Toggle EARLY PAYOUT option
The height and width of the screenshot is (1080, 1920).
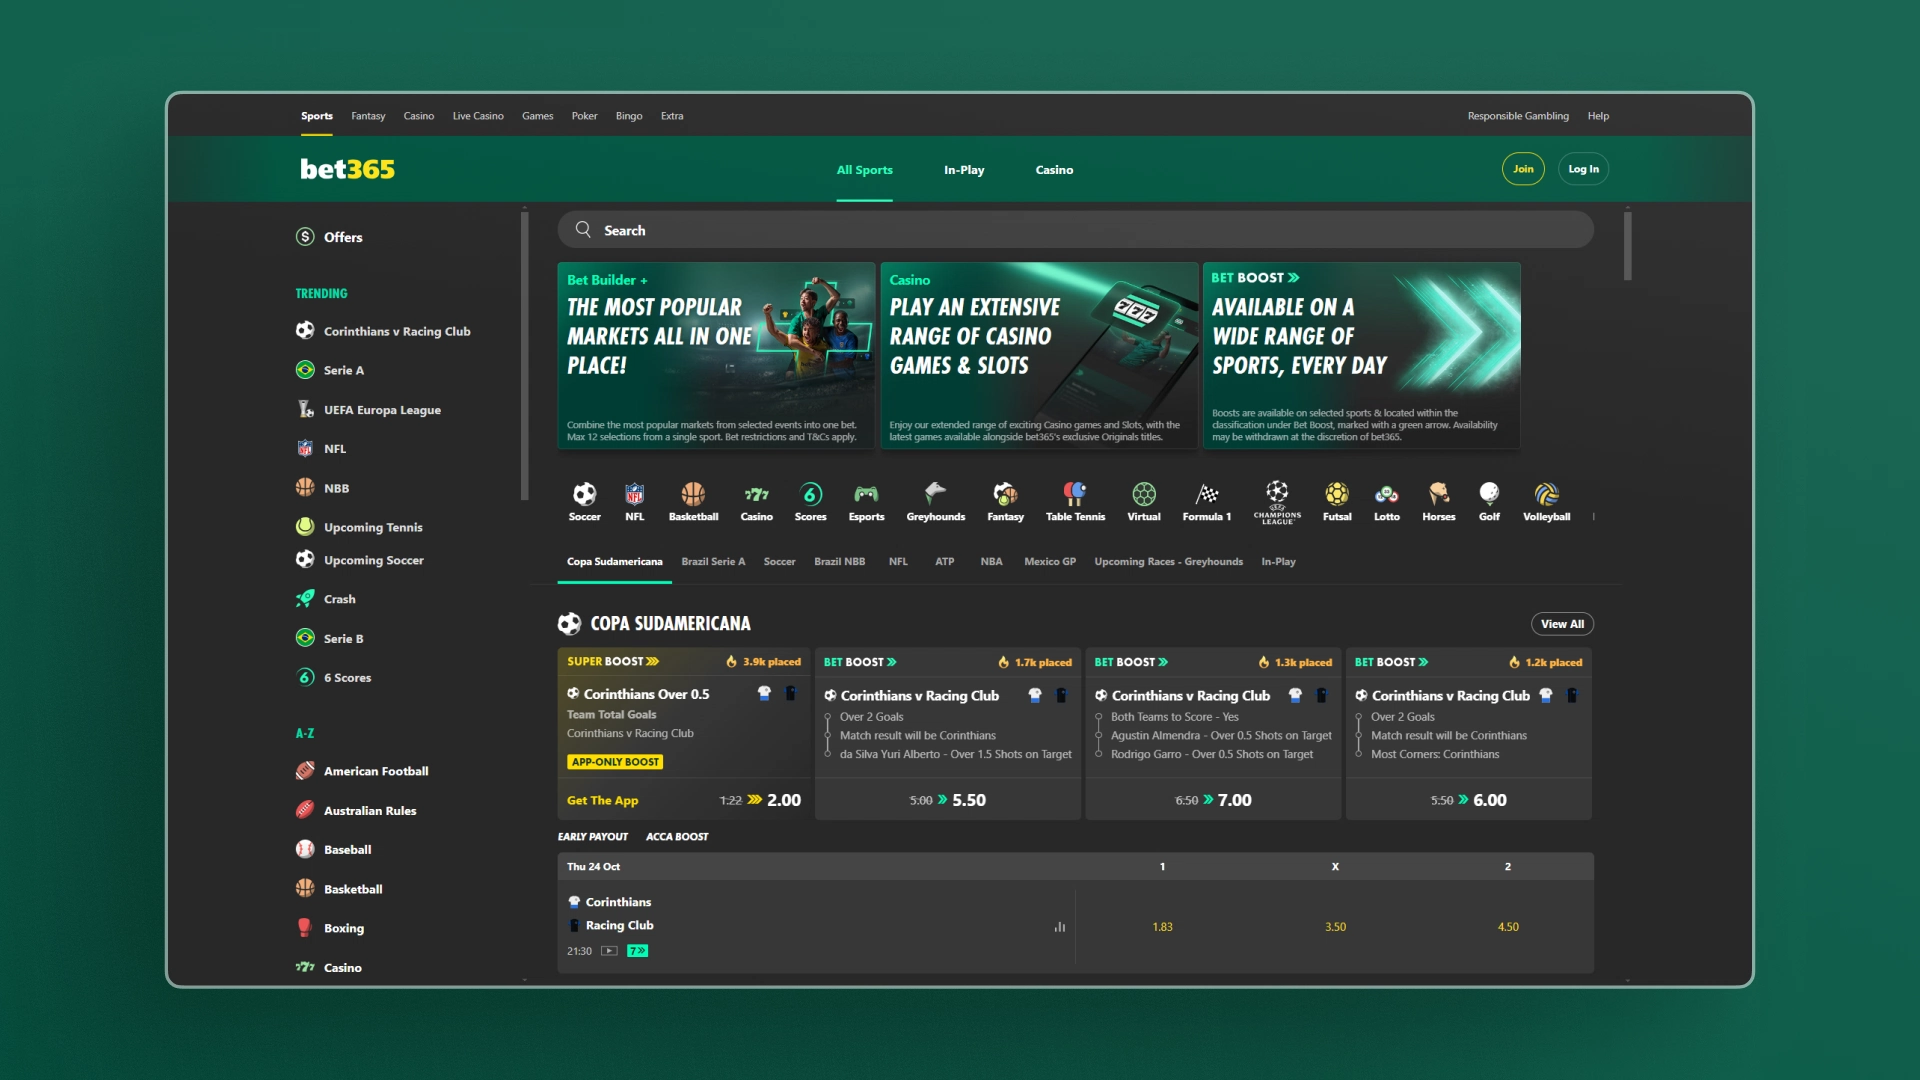point(592,836)
